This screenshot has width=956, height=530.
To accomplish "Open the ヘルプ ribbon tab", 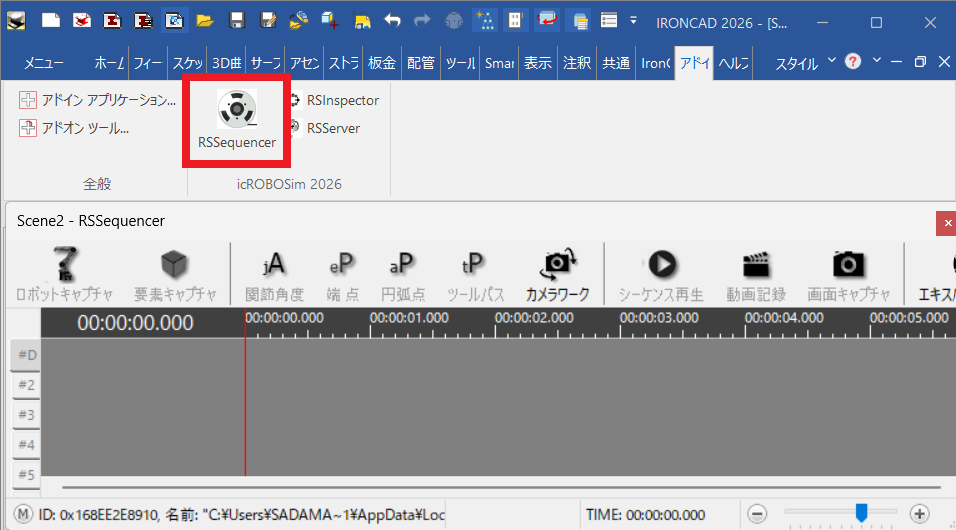I will (x=733, y=63).
